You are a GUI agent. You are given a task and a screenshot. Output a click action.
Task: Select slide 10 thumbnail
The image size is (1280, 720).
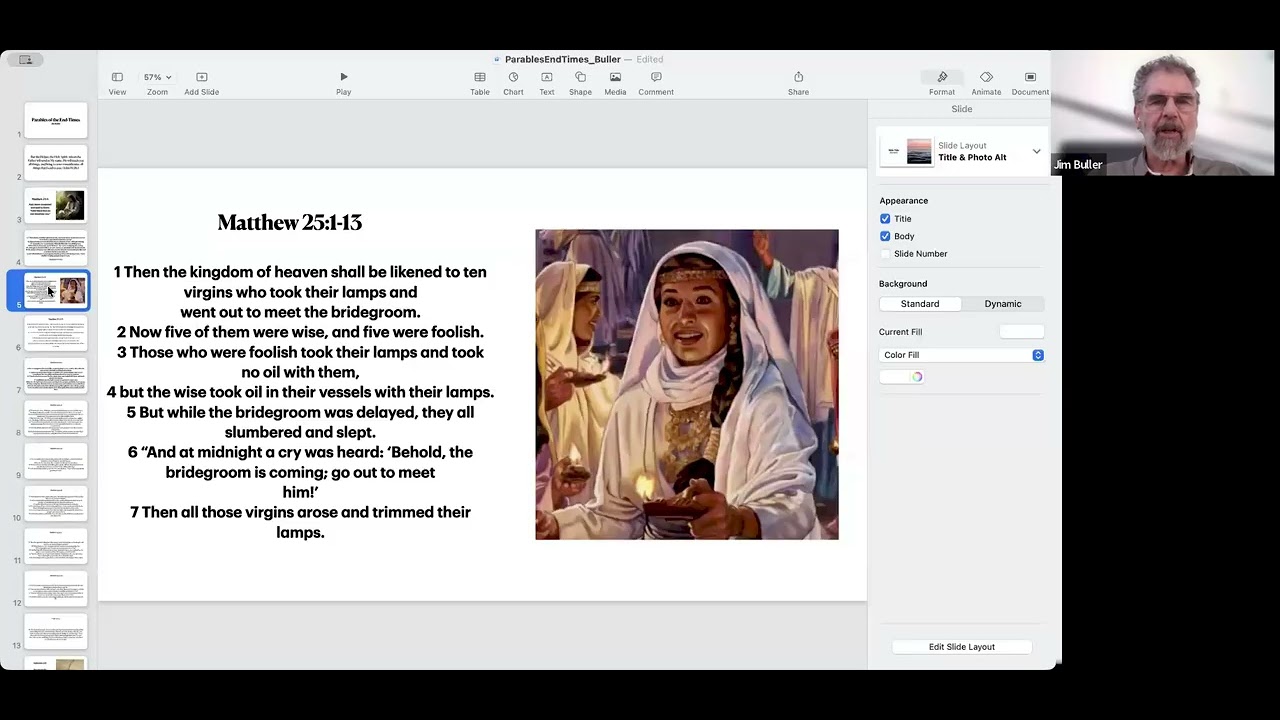56,504
